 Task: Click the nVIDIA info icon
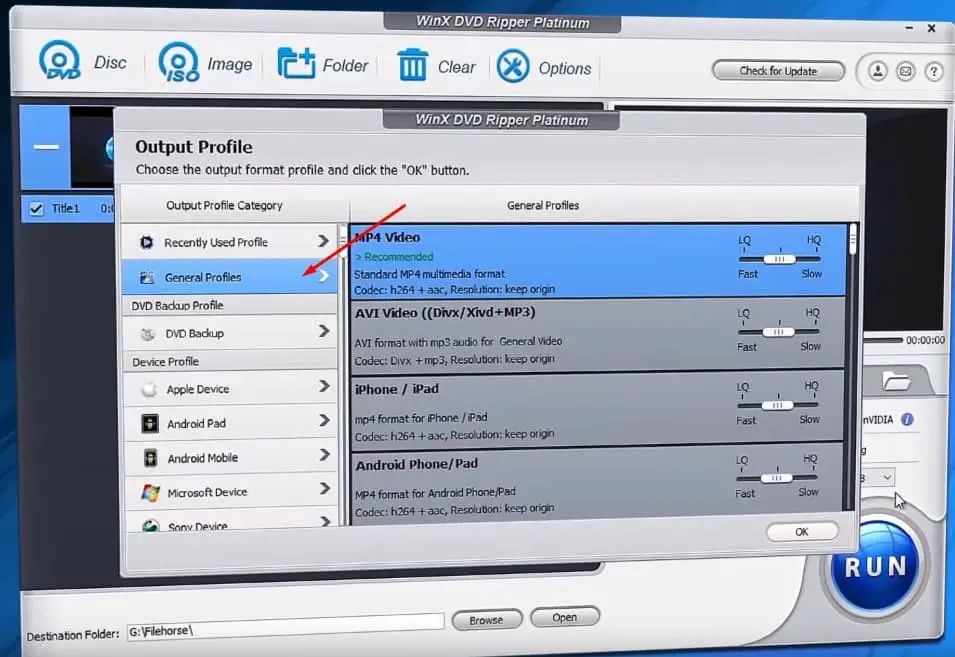tap(907, 419)
